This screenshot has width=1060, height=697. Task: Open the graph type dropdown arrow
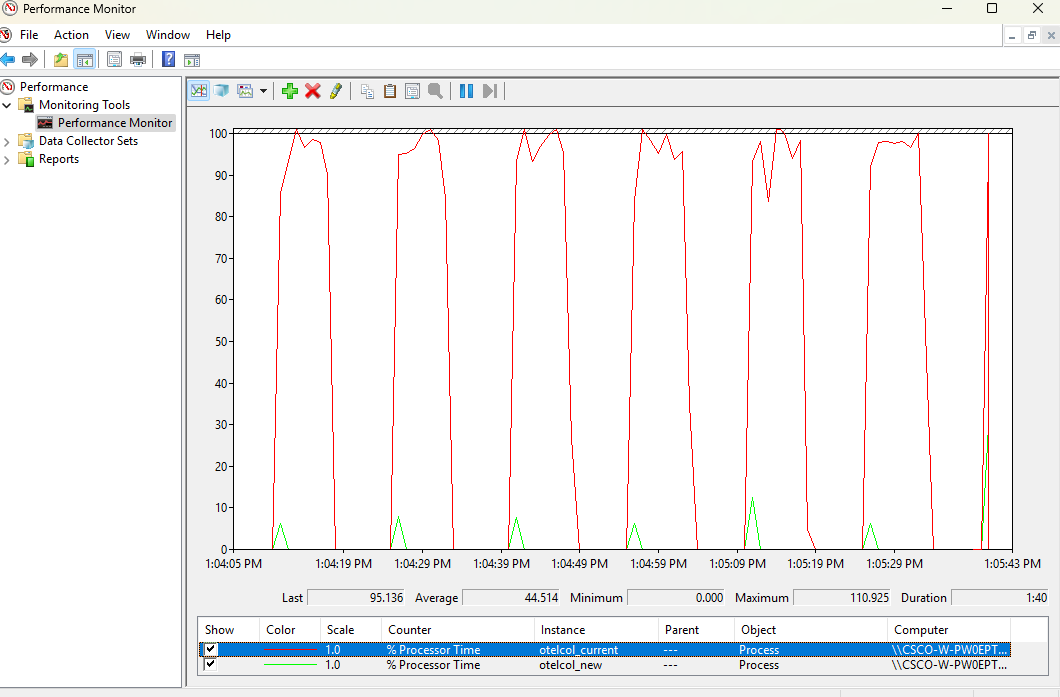(x=263, y=91)
